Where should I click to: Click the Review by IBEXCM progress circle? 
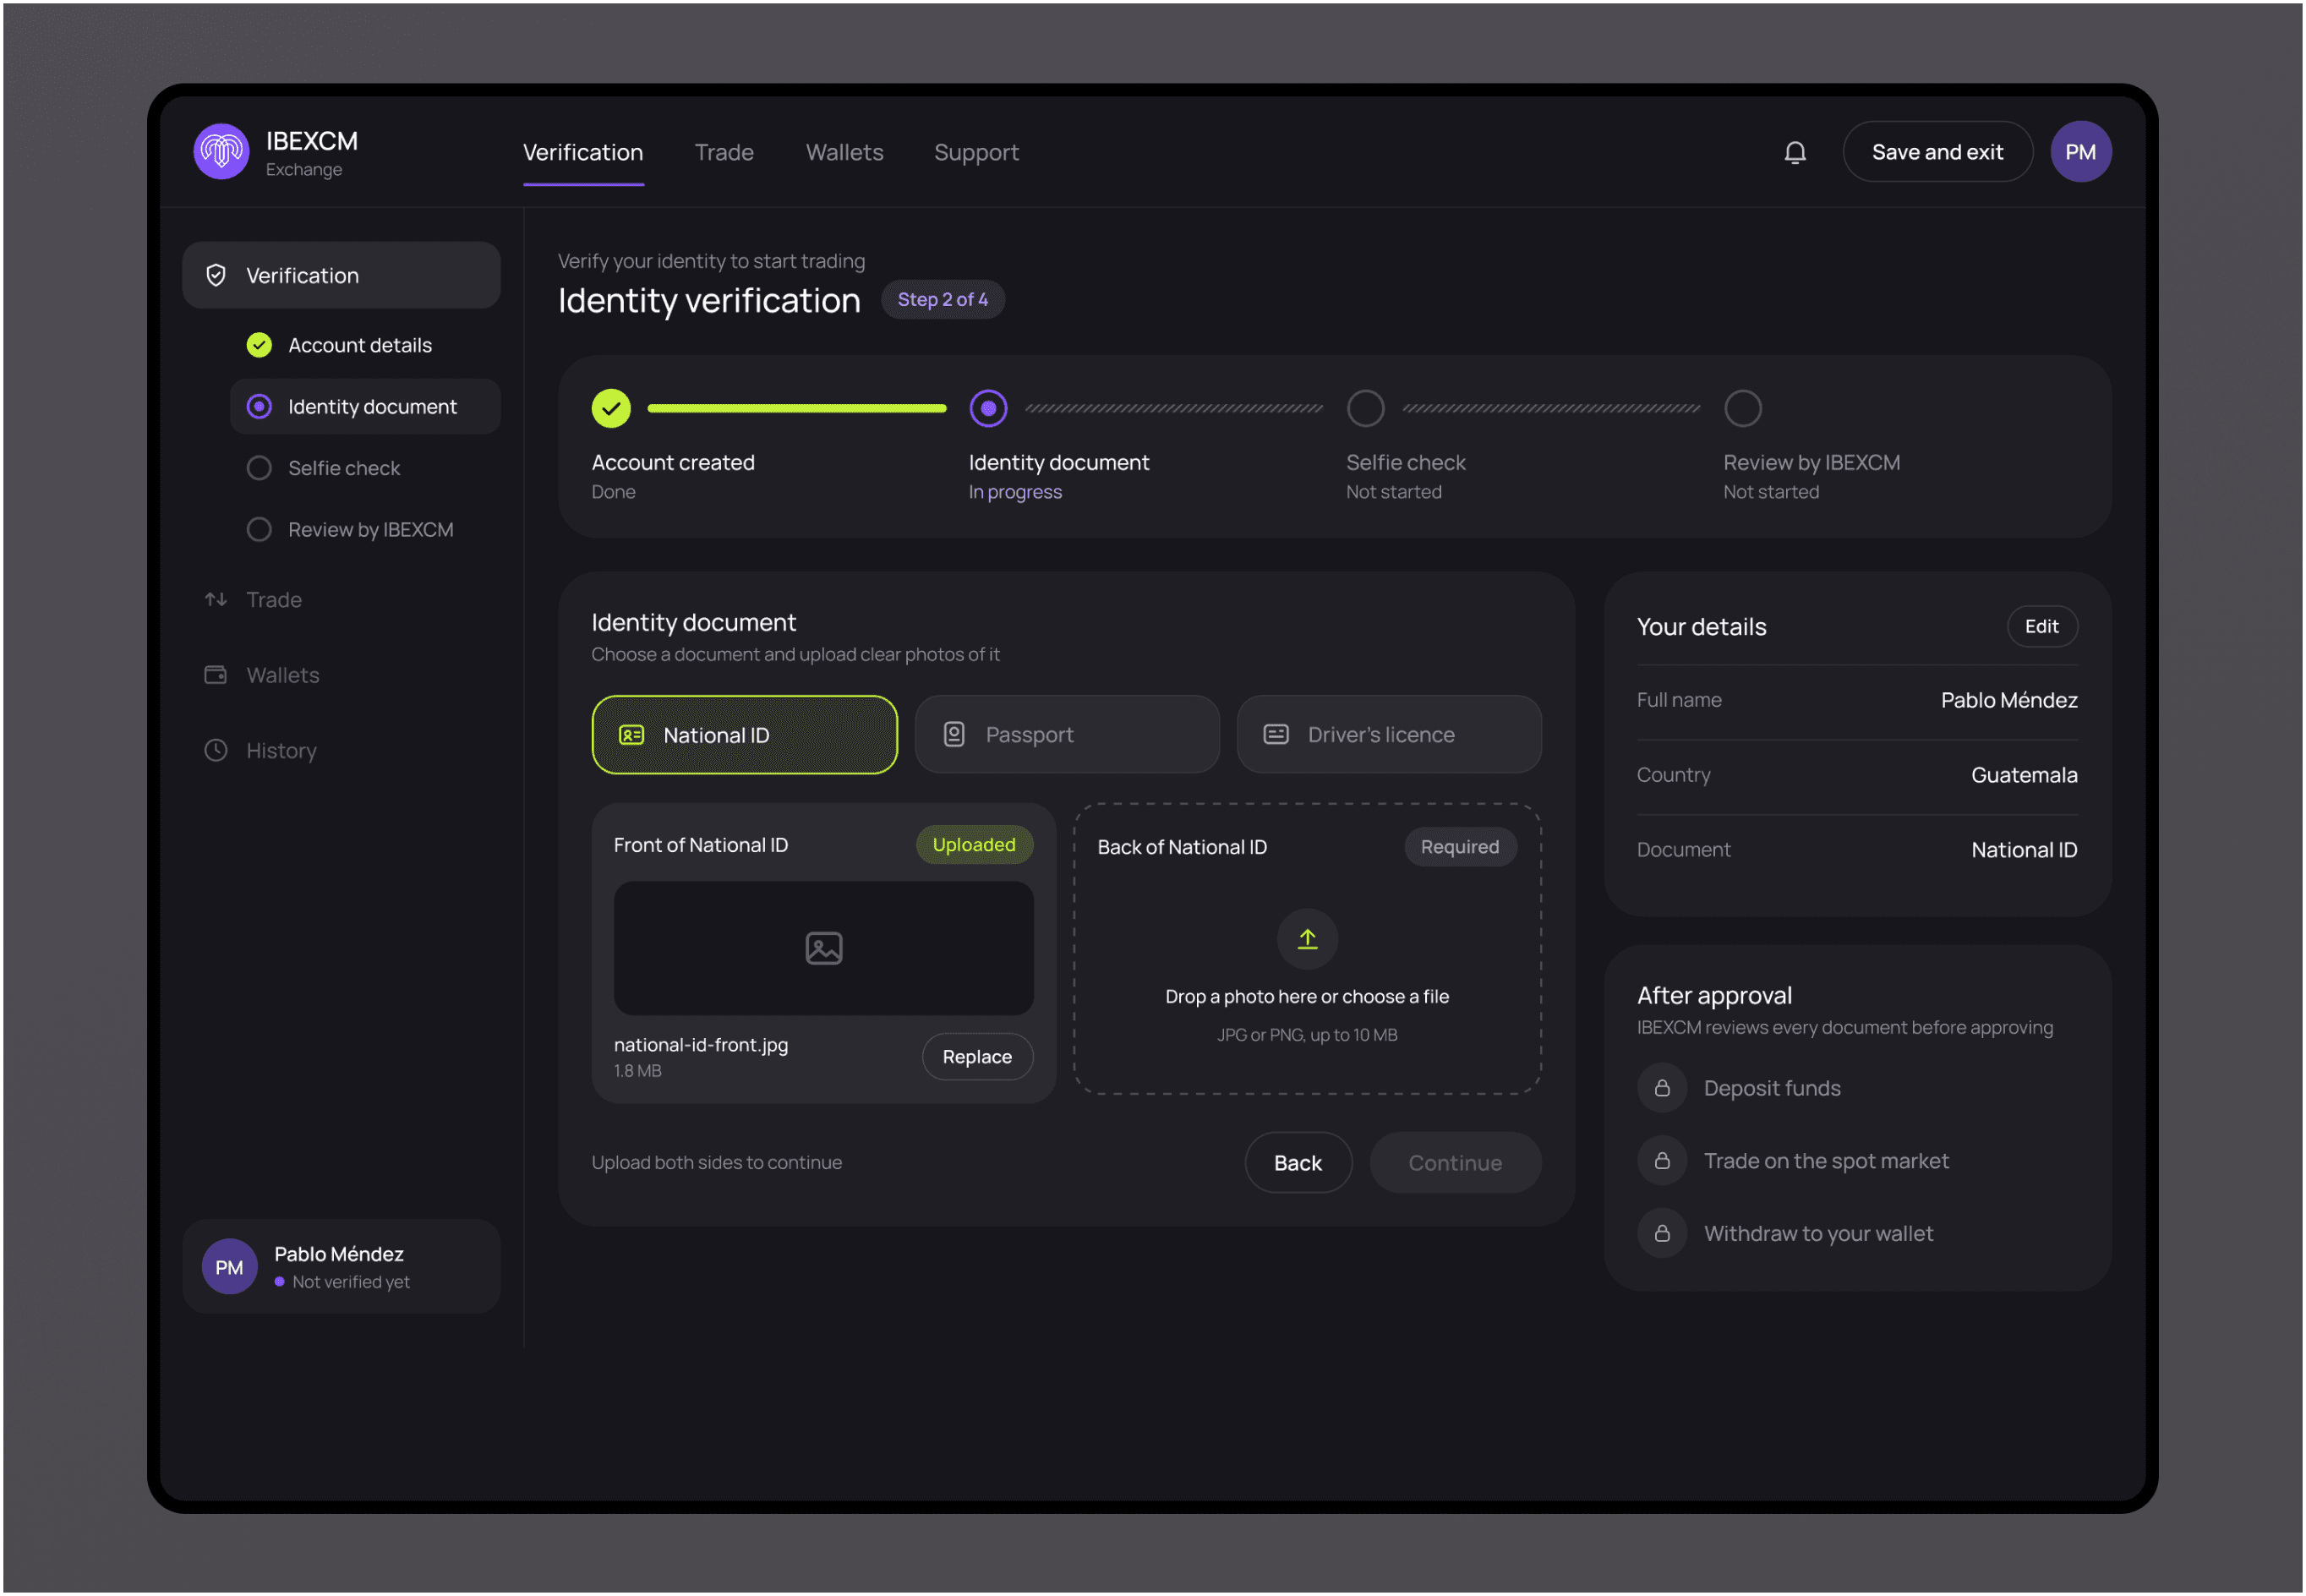point(1742,408)
